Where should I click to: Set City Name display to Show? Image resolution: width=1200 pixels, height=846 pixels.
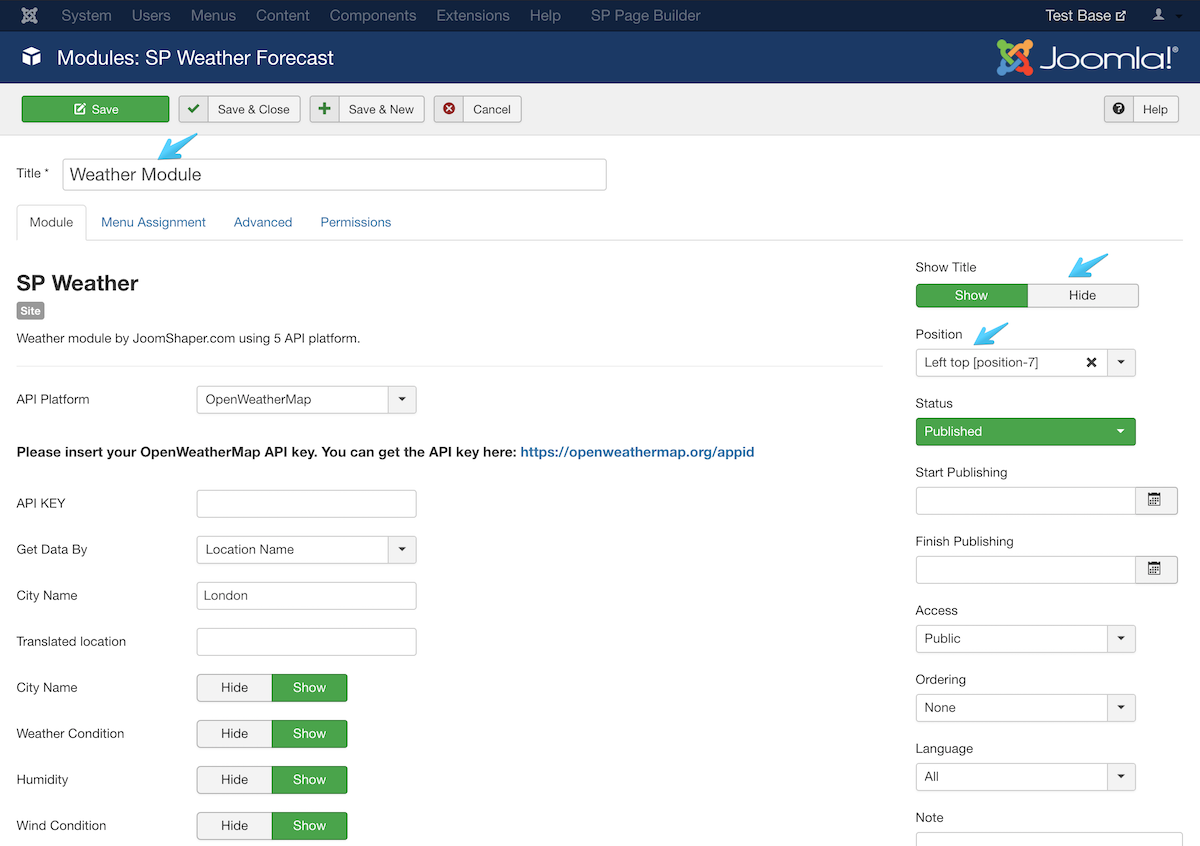[x=309, y=687]
